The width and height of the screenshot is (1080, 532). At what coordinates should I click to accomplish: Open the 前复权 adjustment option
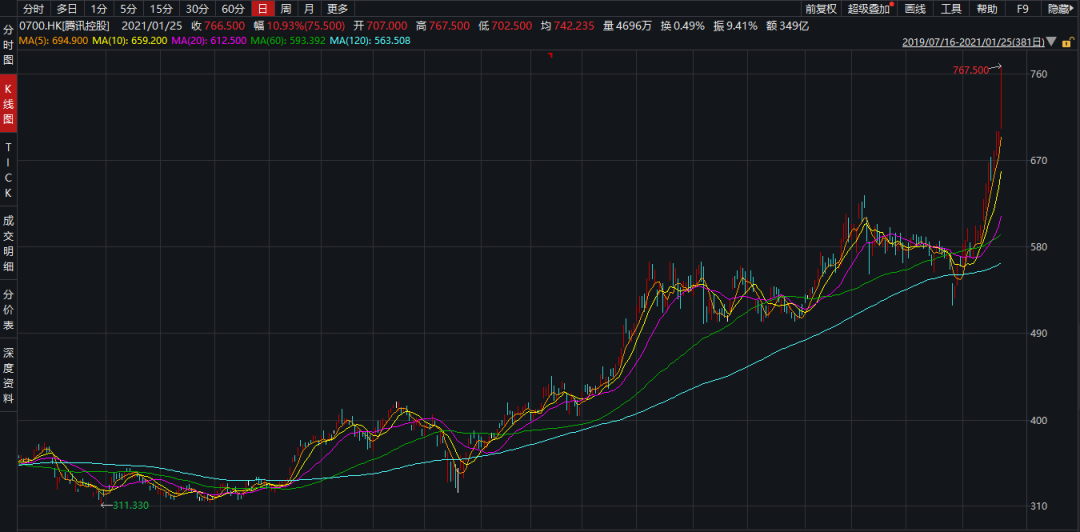[820, 9]
